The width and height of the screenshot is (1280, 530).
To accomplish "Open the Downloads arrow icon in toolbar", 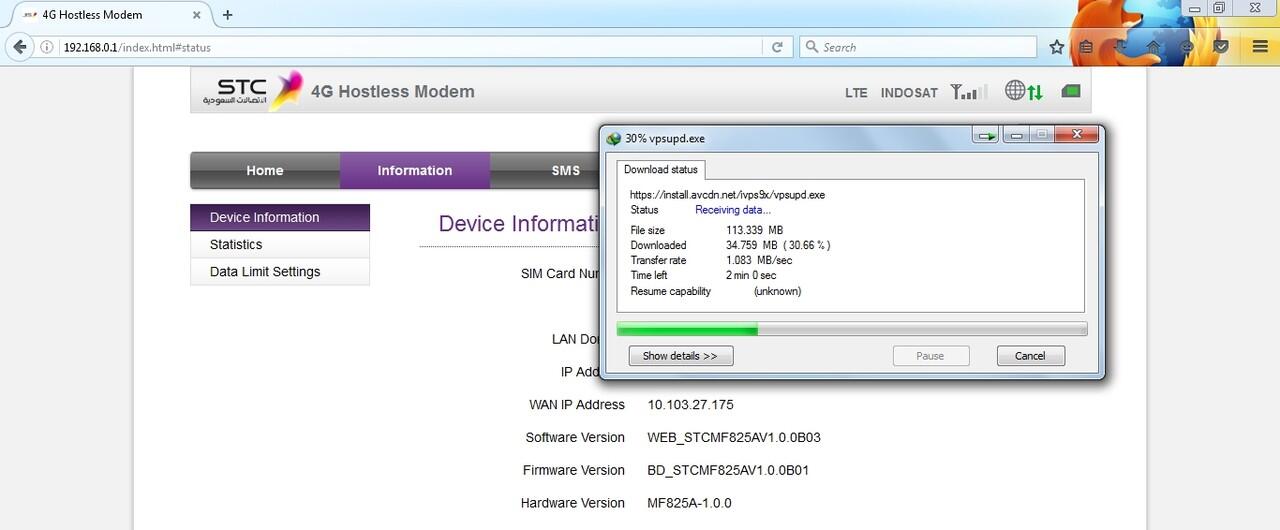I will 1122,47.
